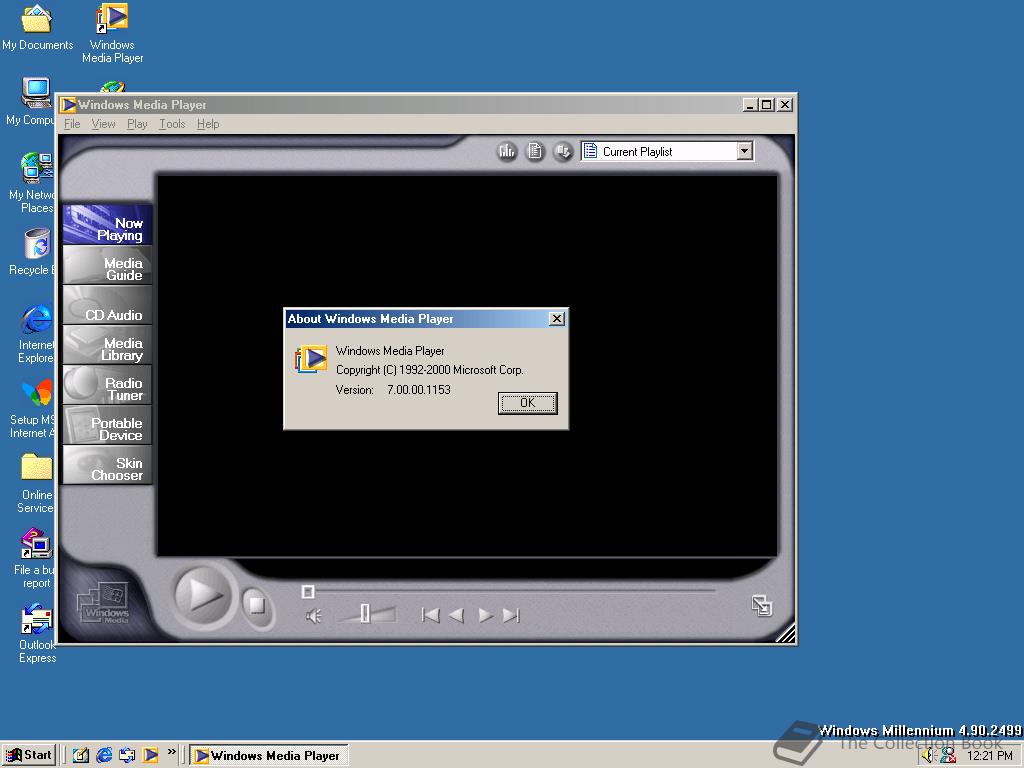This screenshot has width=1024, height=768.
Task: Skip to next track button
Action: [x=511, y=615]
